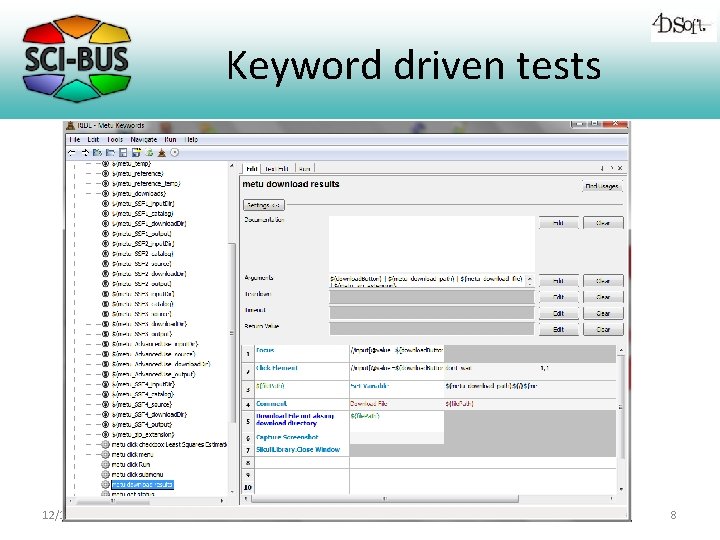Save the file using the Save icon
The height and width of the screenshot is (540, 720).
[x=123, y=153]
